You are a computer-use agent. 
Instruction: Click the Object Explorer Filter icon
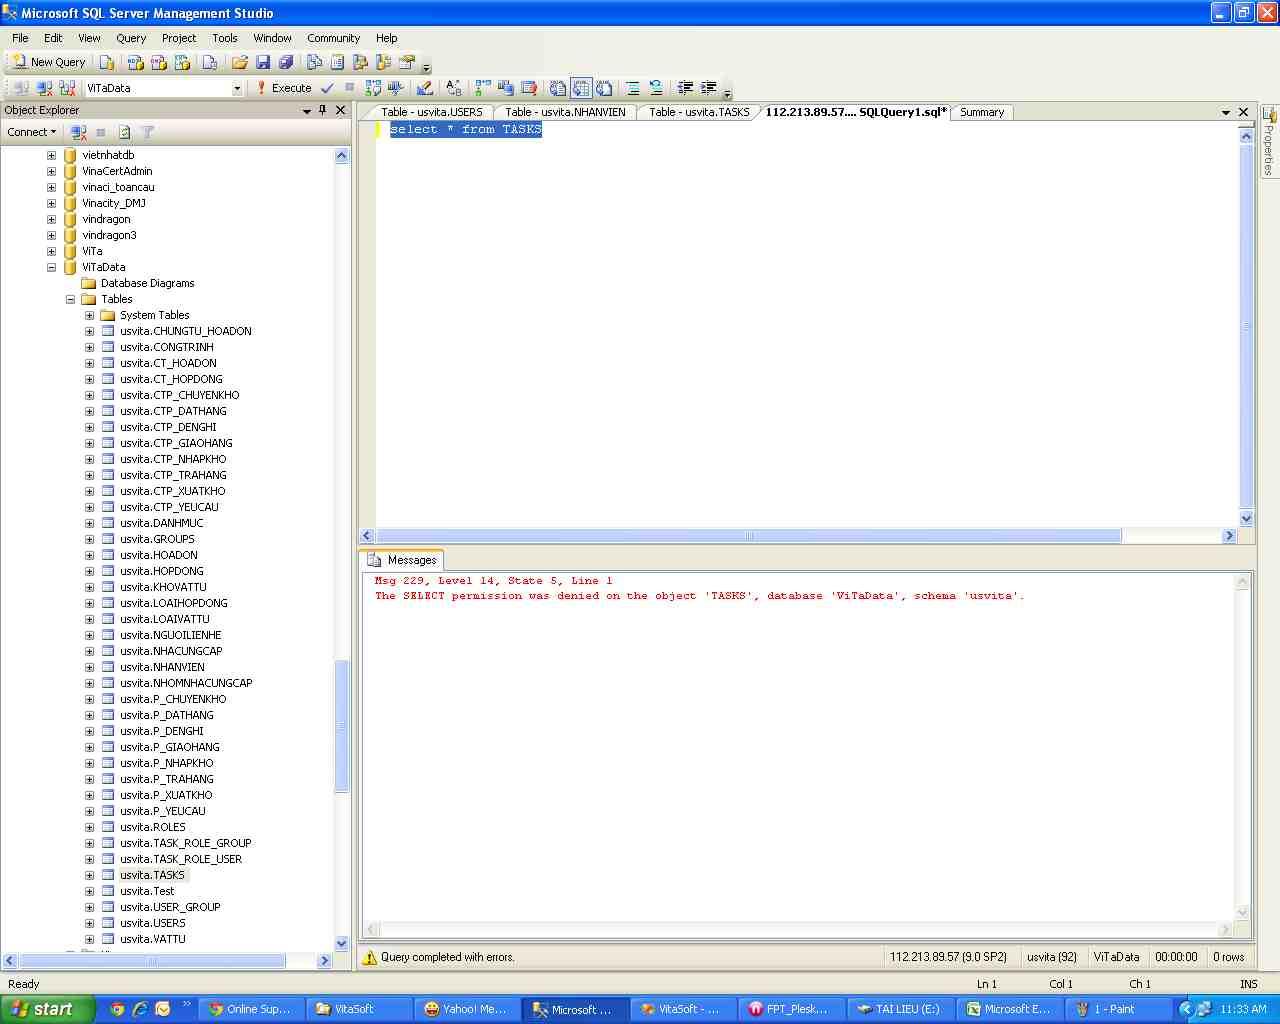(x=147, y=132)
